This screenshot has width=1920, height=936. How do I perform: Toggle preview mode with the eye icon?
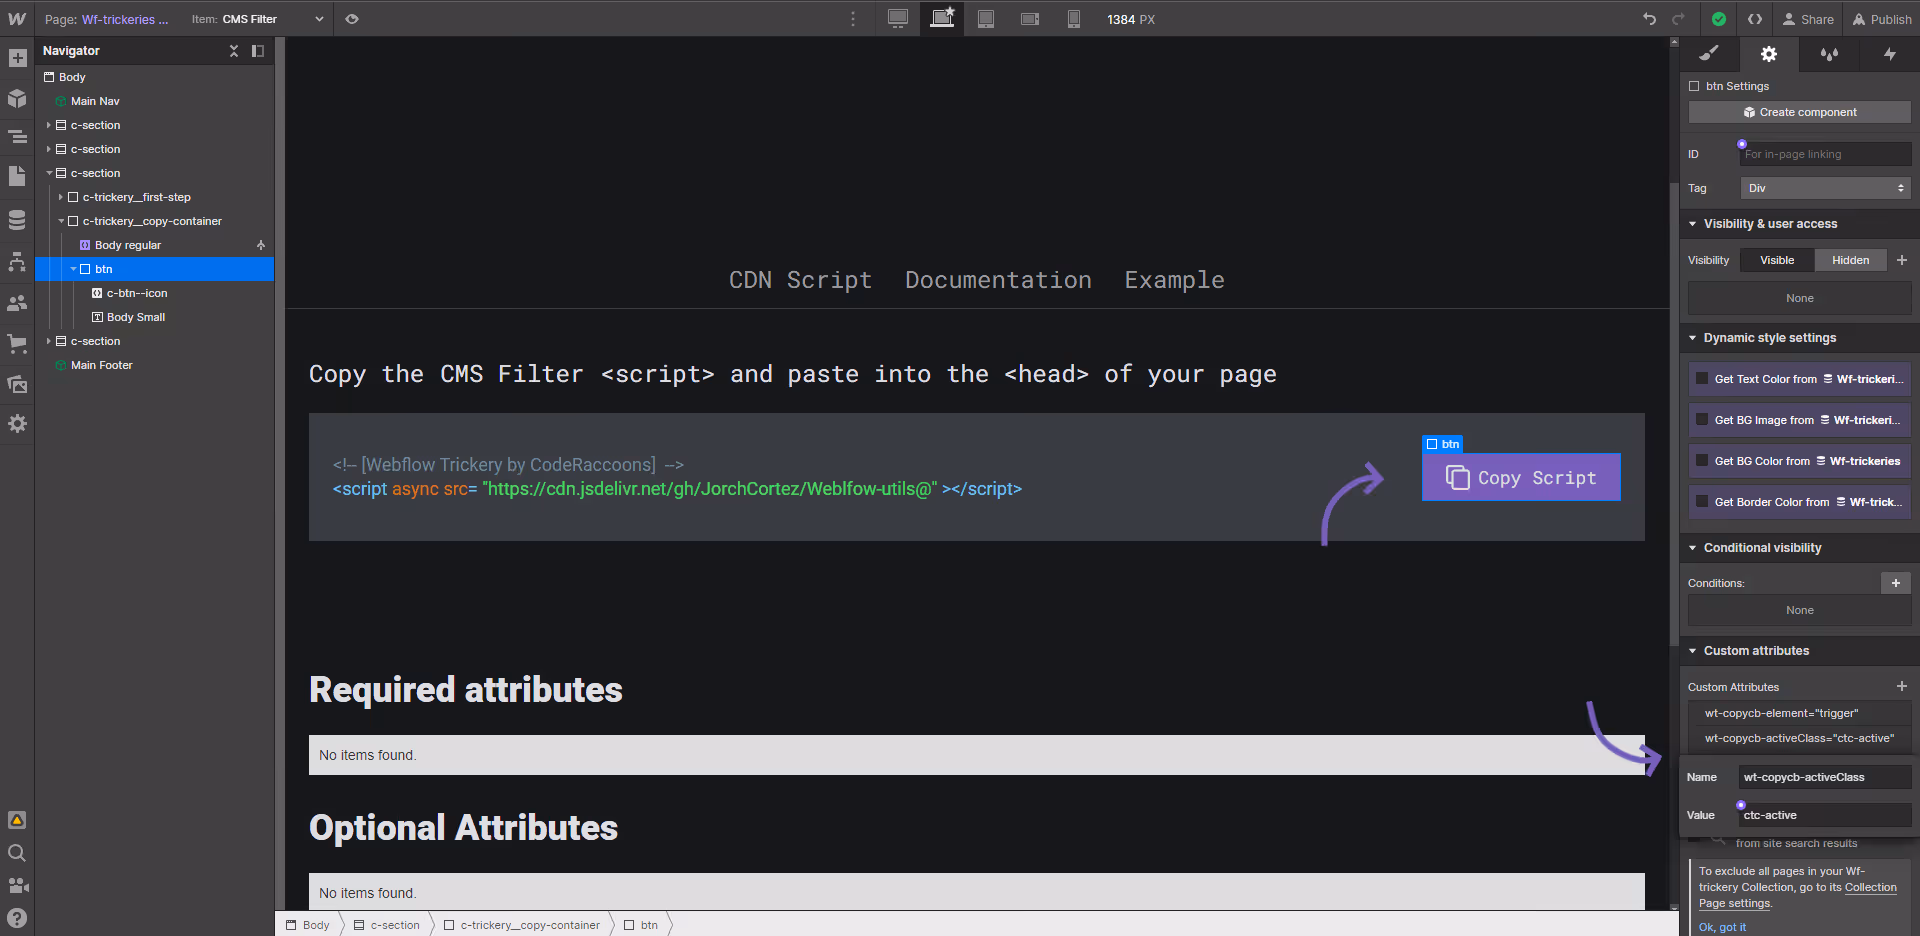[x=352, y=19]
